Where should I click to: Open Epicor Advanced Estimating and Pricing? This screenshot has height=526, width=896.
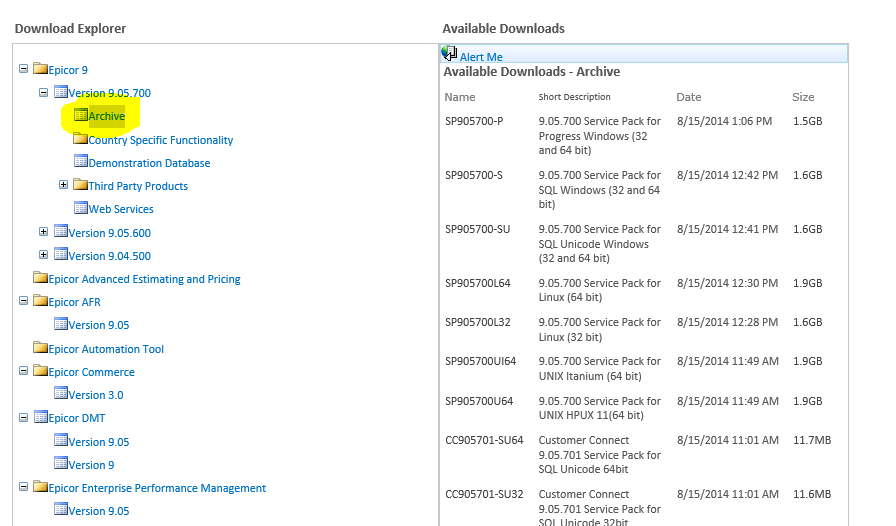(x=144, y=279)
